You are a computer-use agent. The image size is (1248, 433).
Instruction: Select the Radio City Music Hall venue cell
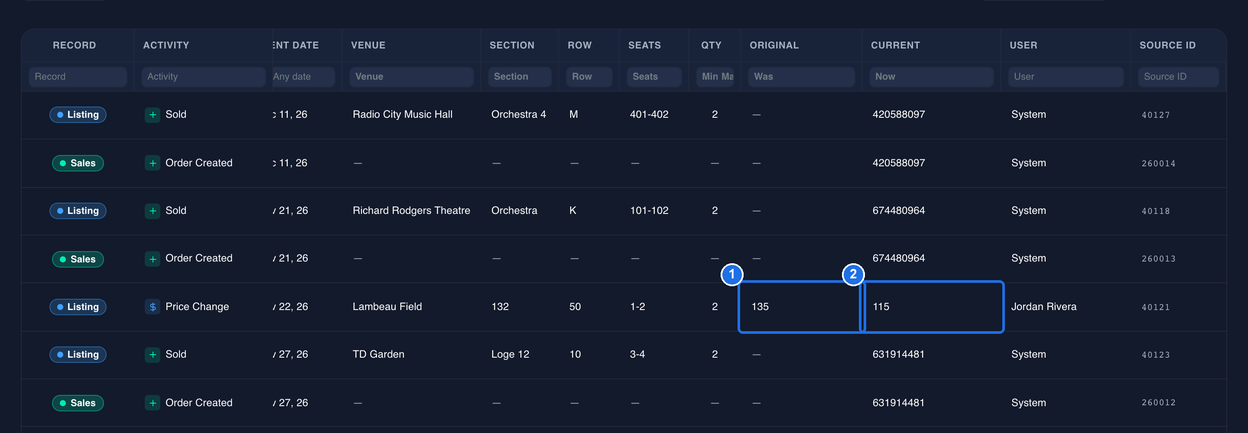point(403,115)
